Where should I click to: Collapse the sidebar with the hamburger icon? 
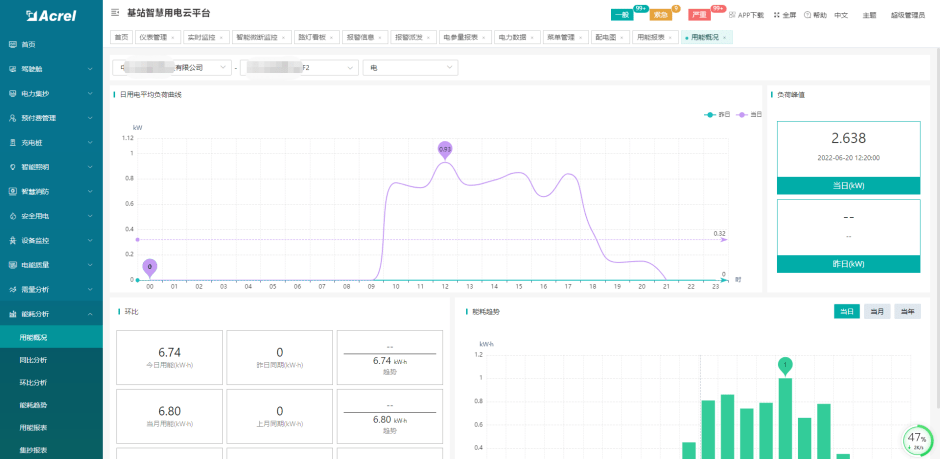coord(116,14)
